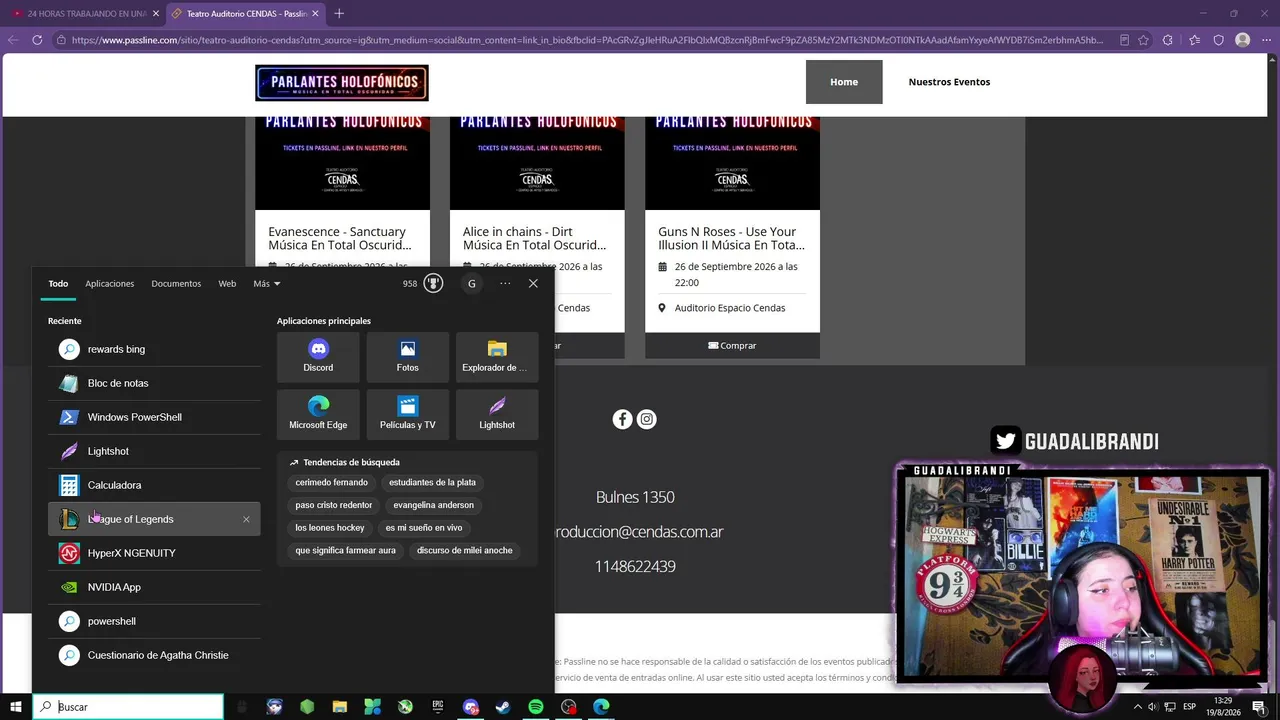
Task: Switch to the Aplicaciones search tab
Action: tap(109, 283)
